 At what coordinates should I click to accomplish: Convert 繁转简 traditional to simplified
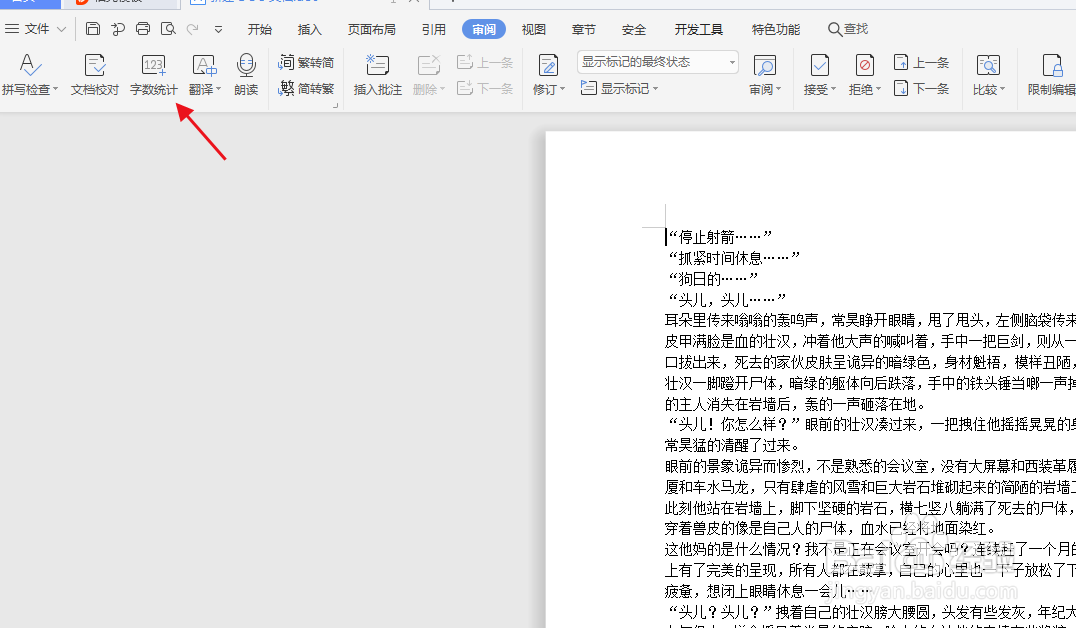tap(306, 62)
